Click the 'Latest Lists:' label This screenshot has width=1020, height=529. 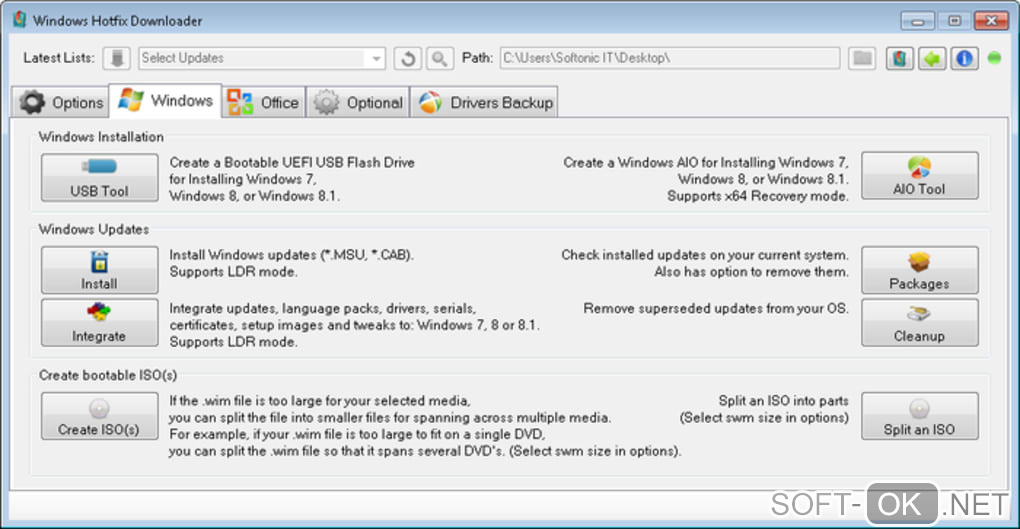[59, 58]
